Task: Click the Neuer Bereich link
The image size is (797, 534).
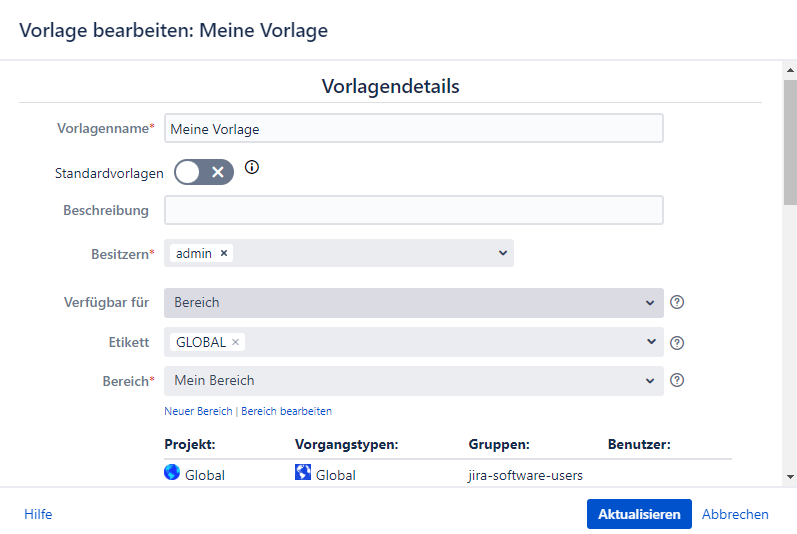Action: pos(198,411)
